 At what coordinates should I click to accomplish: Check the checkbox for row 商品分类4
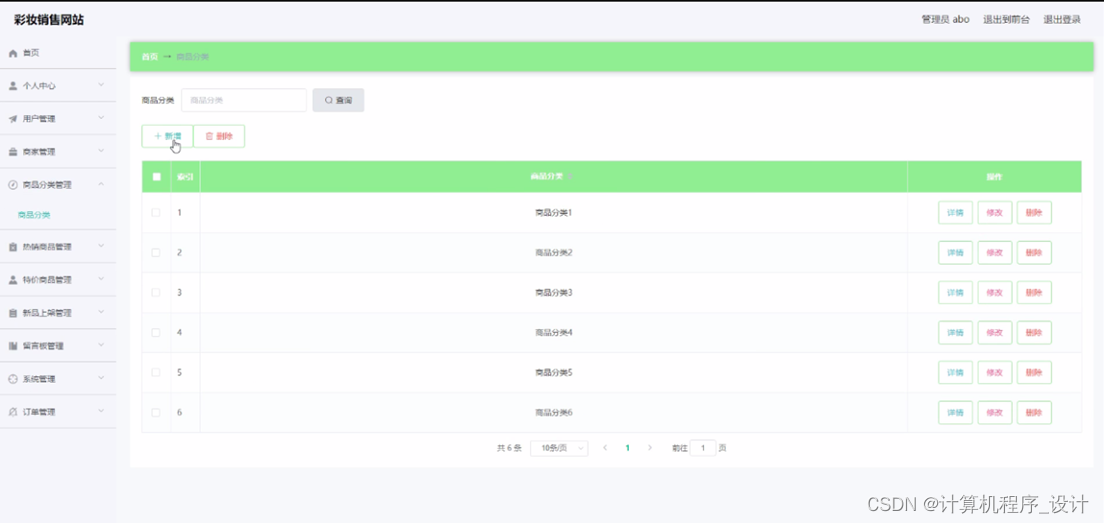click(x=156, y=332)
